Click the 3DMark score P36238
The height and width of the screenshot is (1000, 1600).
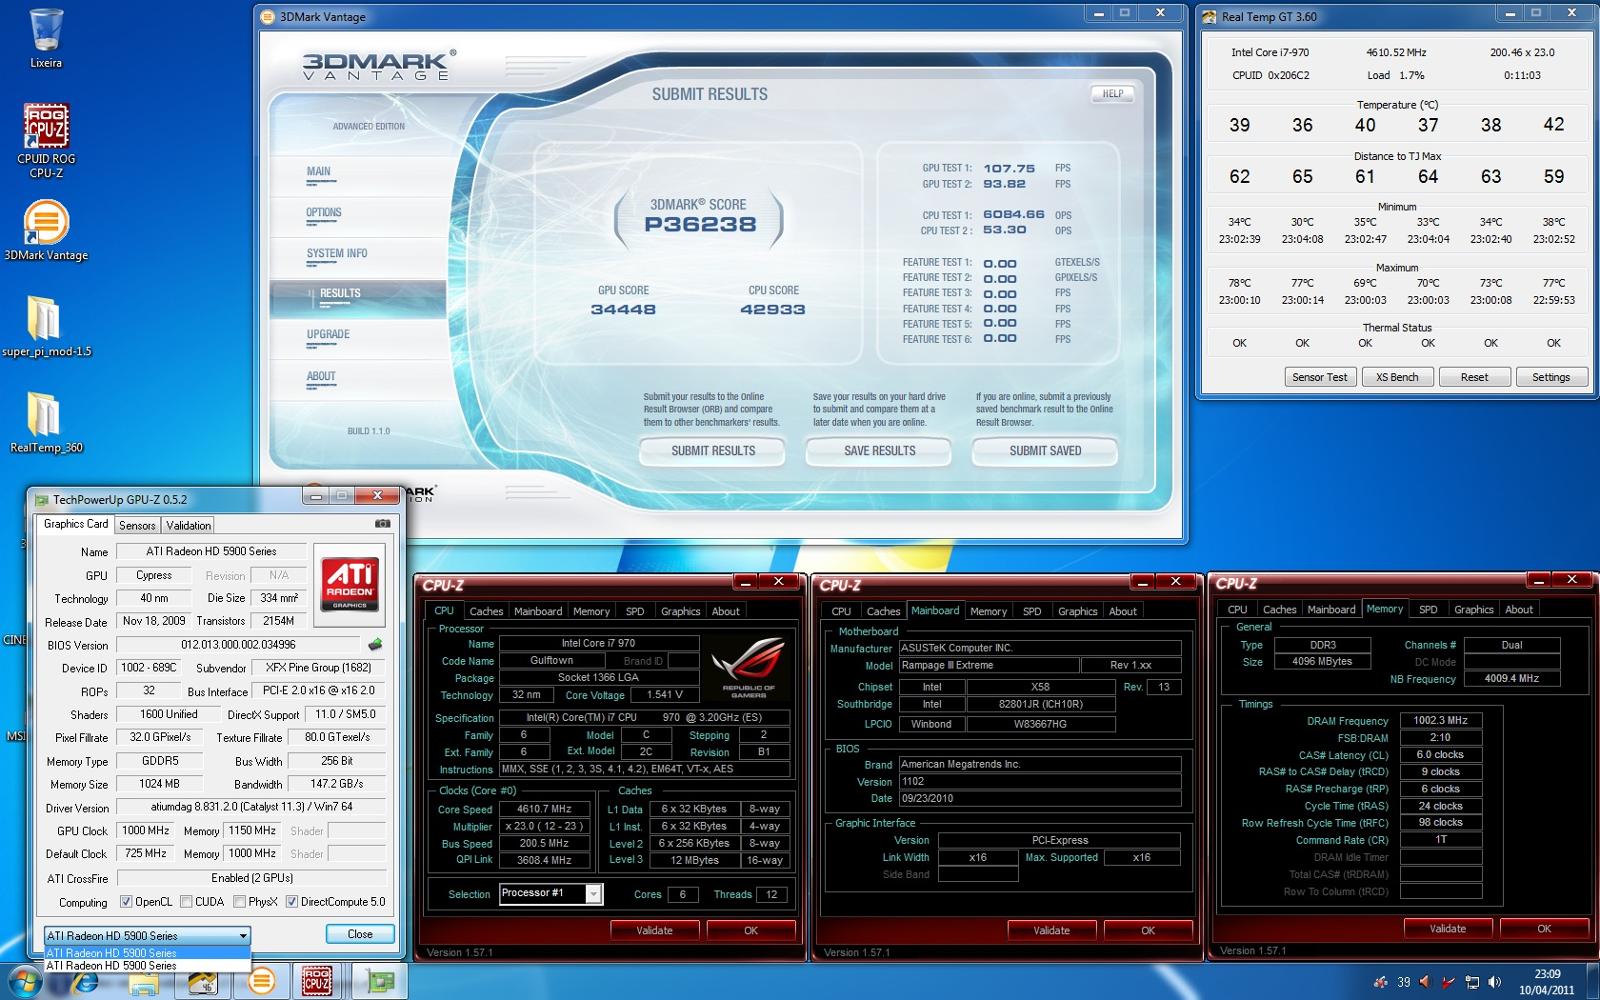click(x=700, y=225)
